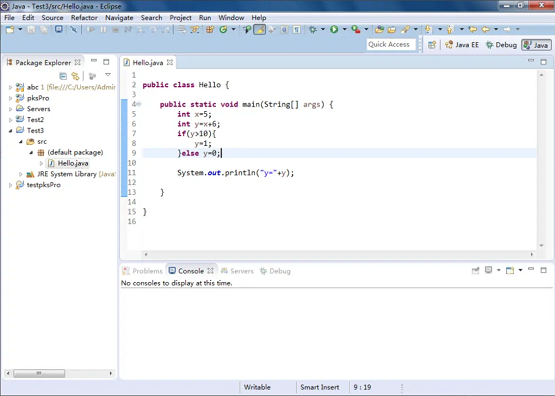Switch to the Debug perspective
This screenshot has height=396, width=555.
pos(501,45)
